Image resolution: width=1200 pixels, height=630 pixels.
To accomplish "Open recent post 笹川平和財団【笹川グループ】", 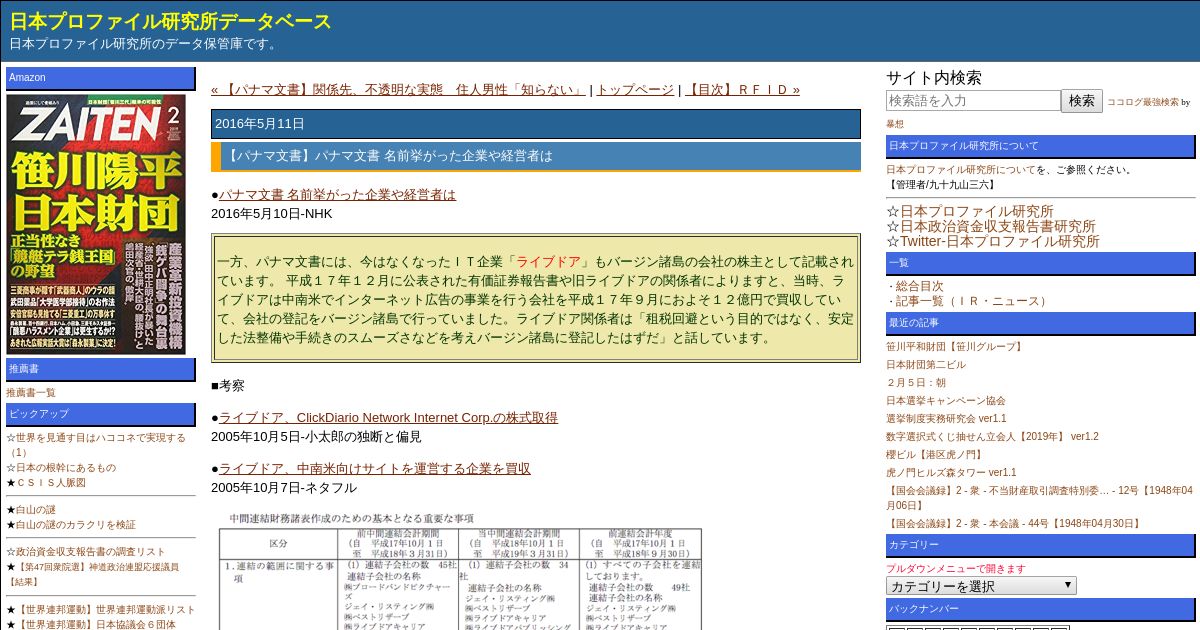I will coord(955,347).
